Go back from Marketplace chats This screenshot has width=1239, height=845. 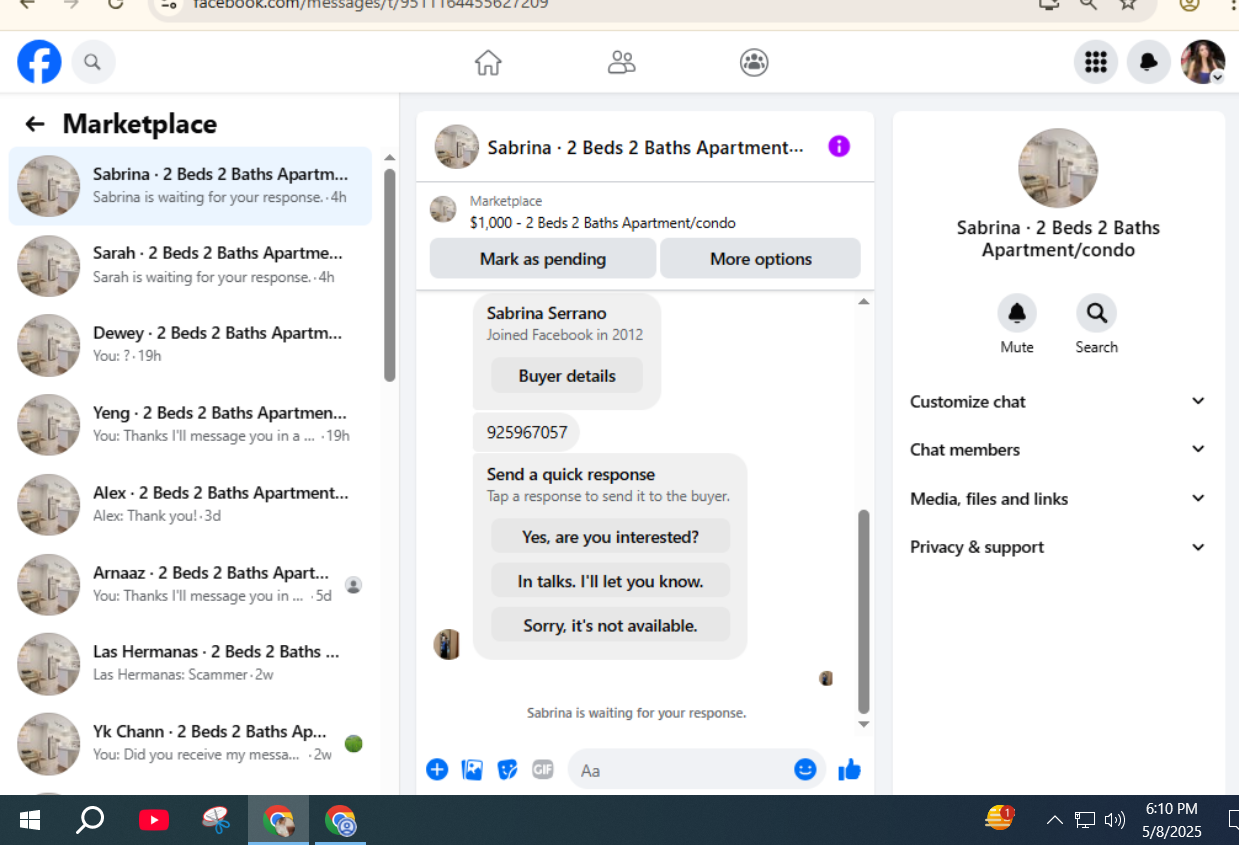(x=35, y=124)
